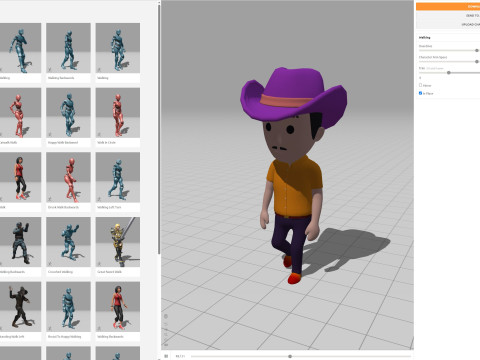This screenshot has width=480, height=360.
Task: Select the Drunk Walk Backwards thumbnail
Action: tap(68, 177)
